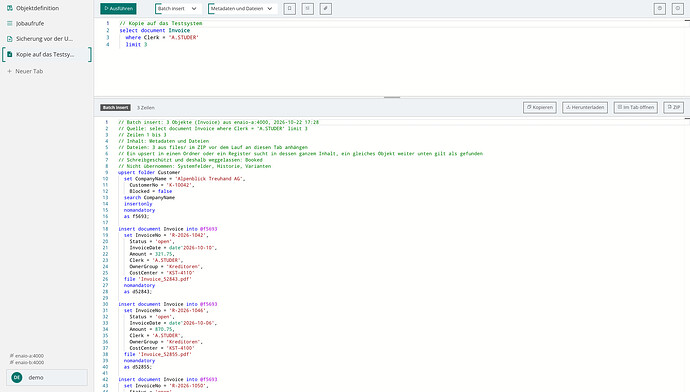
Task: Click the line 'as f5693;'
Action: tap(136, 216)
